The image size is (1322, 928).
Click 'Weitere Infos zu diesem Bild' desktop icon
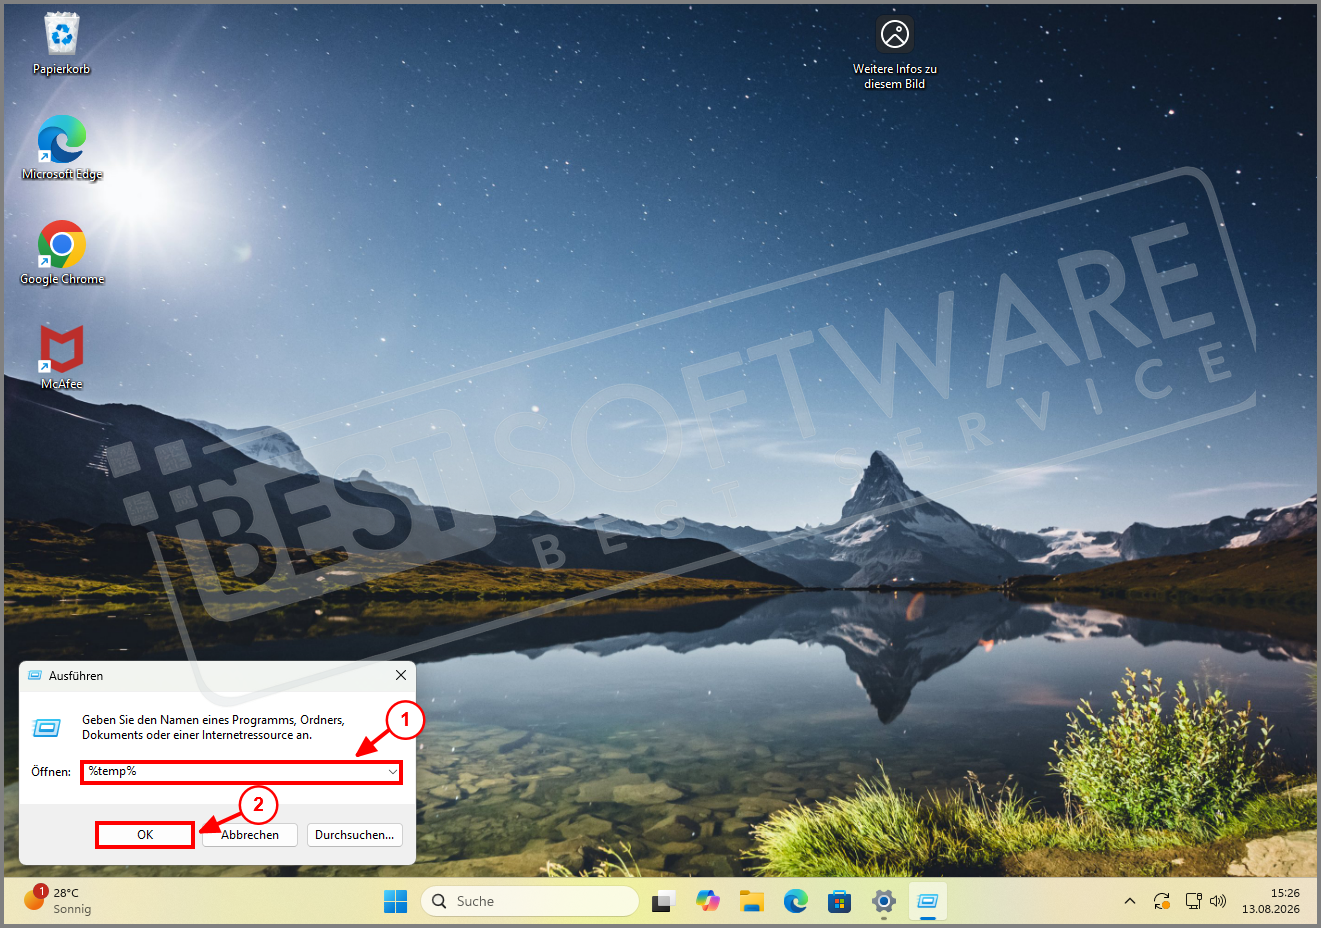(895, 52)
